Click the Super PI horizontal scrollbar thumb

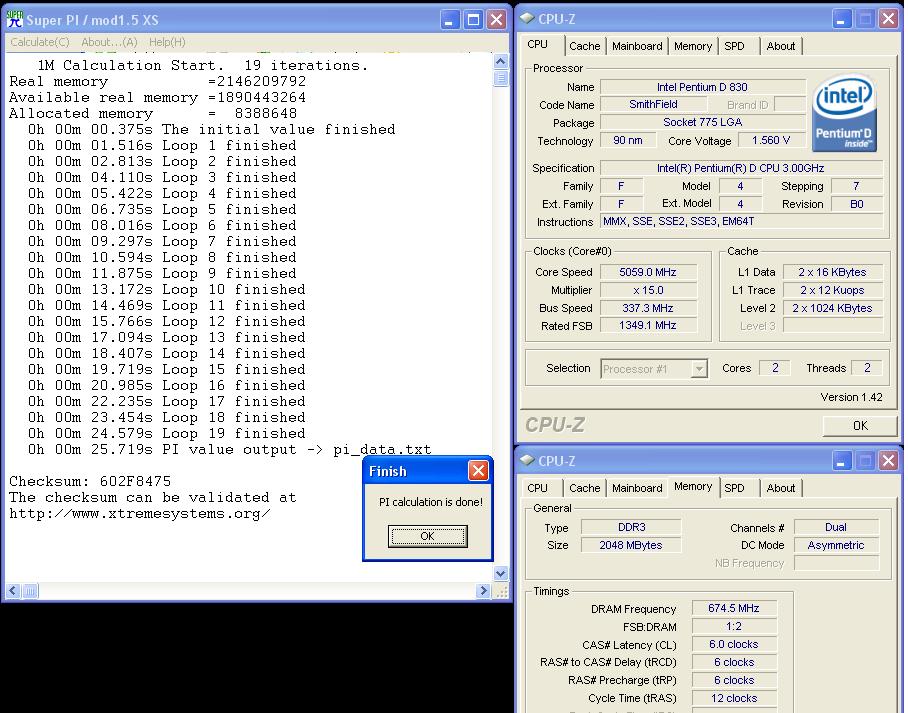[x=30, y=591]
